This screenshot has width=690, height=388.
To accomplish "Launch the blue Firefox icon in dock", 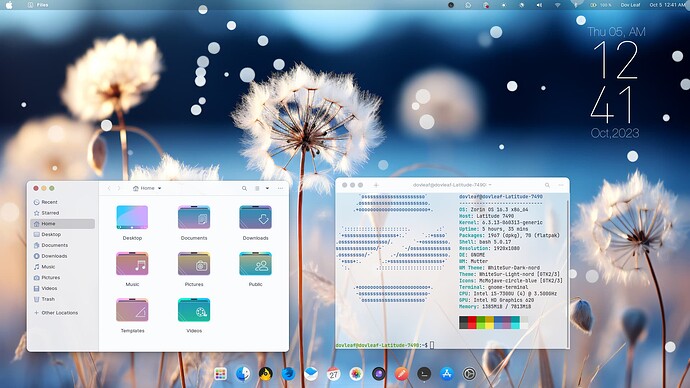I will [288, 374].
